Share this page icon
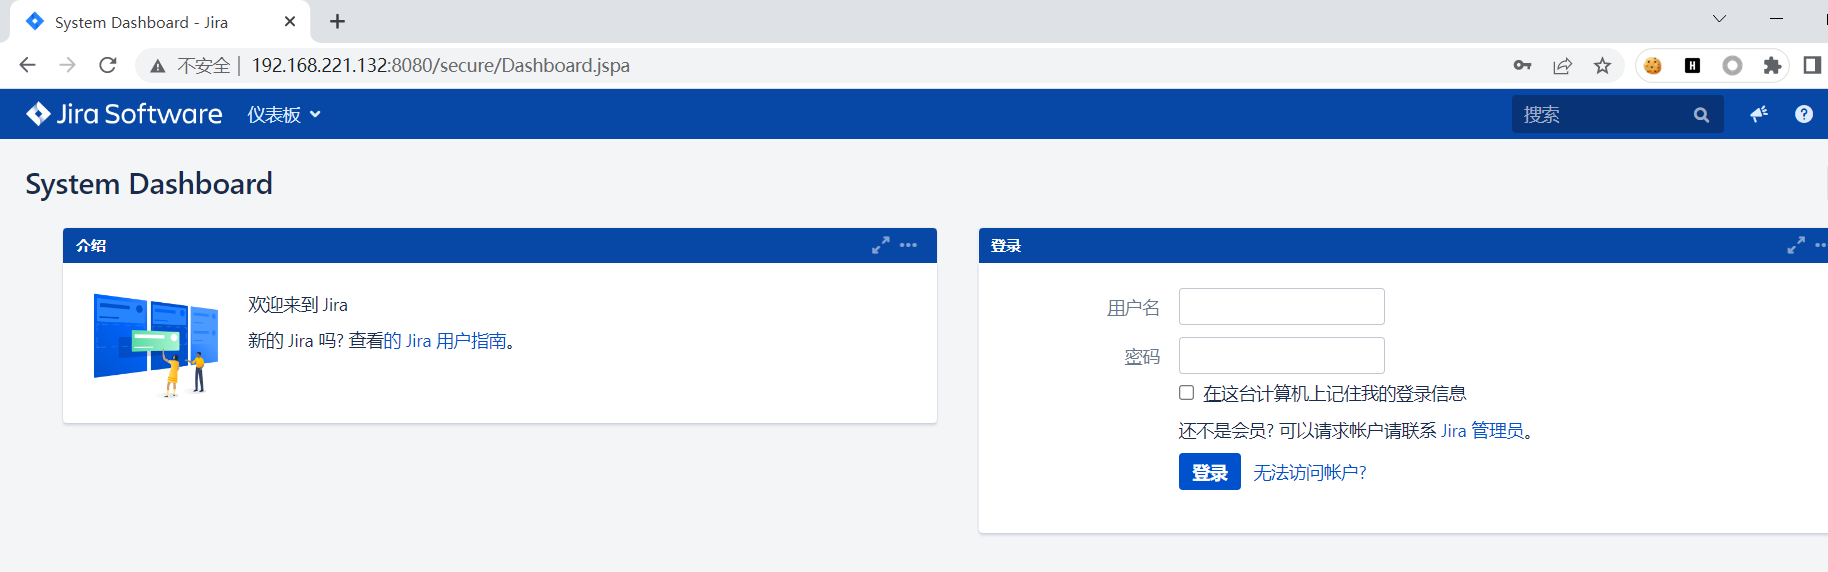 (1562, 65)
